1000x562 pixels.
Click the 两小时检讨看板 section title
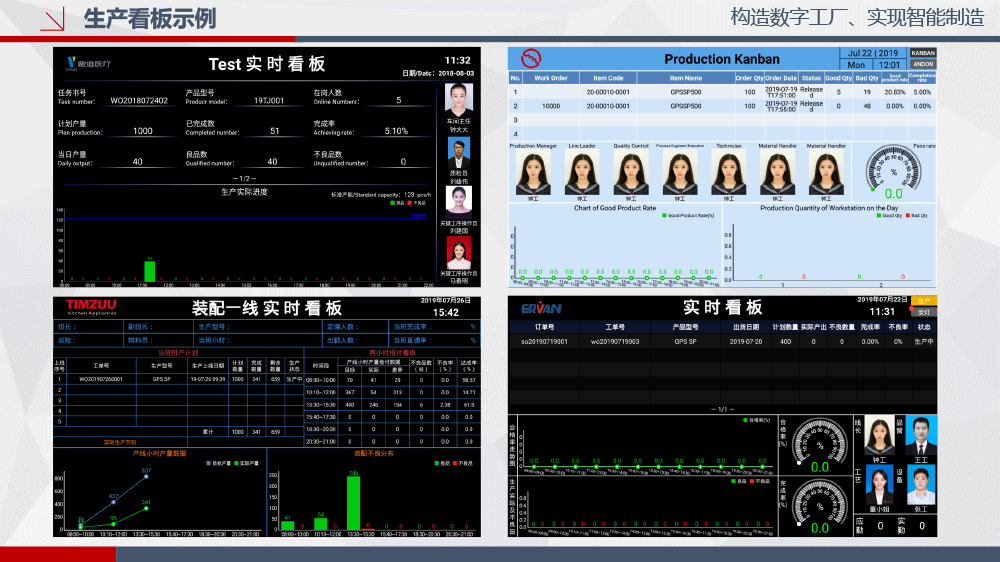point(392,353)
